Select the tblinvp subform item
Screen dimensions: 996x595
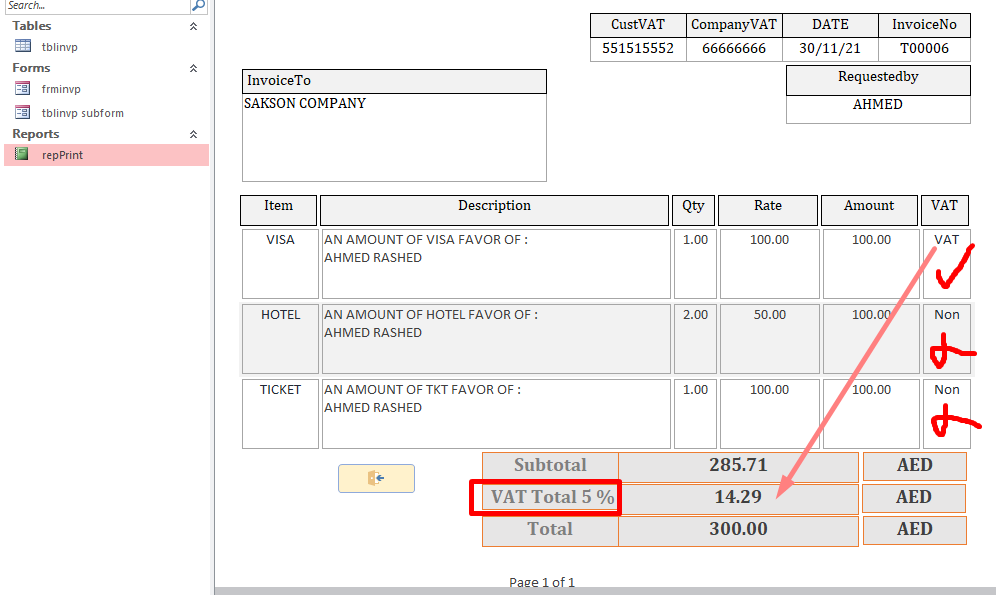[83, 113]
